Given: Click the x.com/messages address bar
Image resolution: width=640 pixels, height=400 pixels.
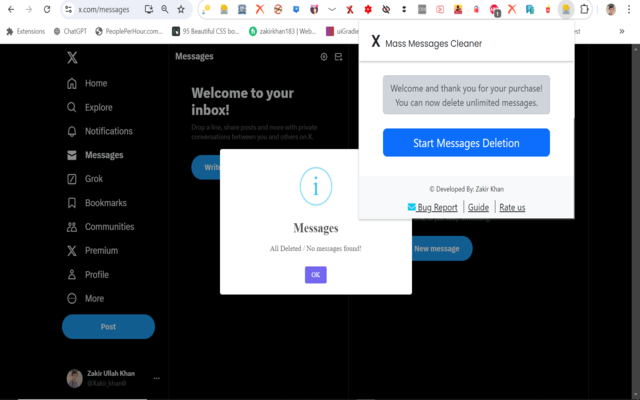Looking at the screenshot, I should 104,9.
